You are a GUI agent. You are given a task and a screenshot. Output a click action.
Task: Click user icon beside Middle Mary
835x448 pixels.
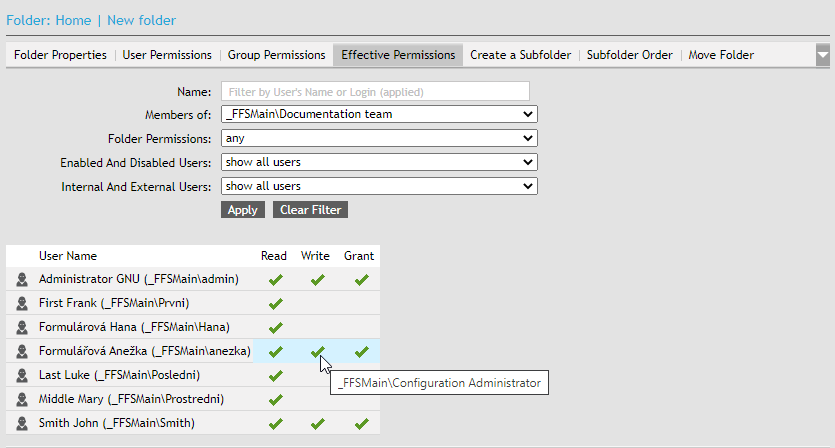pyautogui.click(x=22, y=400)
